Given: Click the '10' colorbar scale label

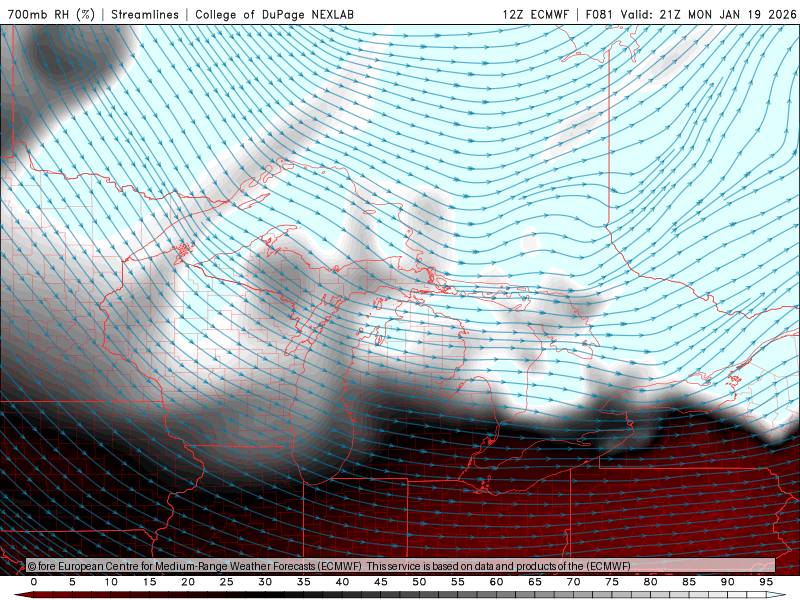Looking at the screenshot, I should point(111,582).
